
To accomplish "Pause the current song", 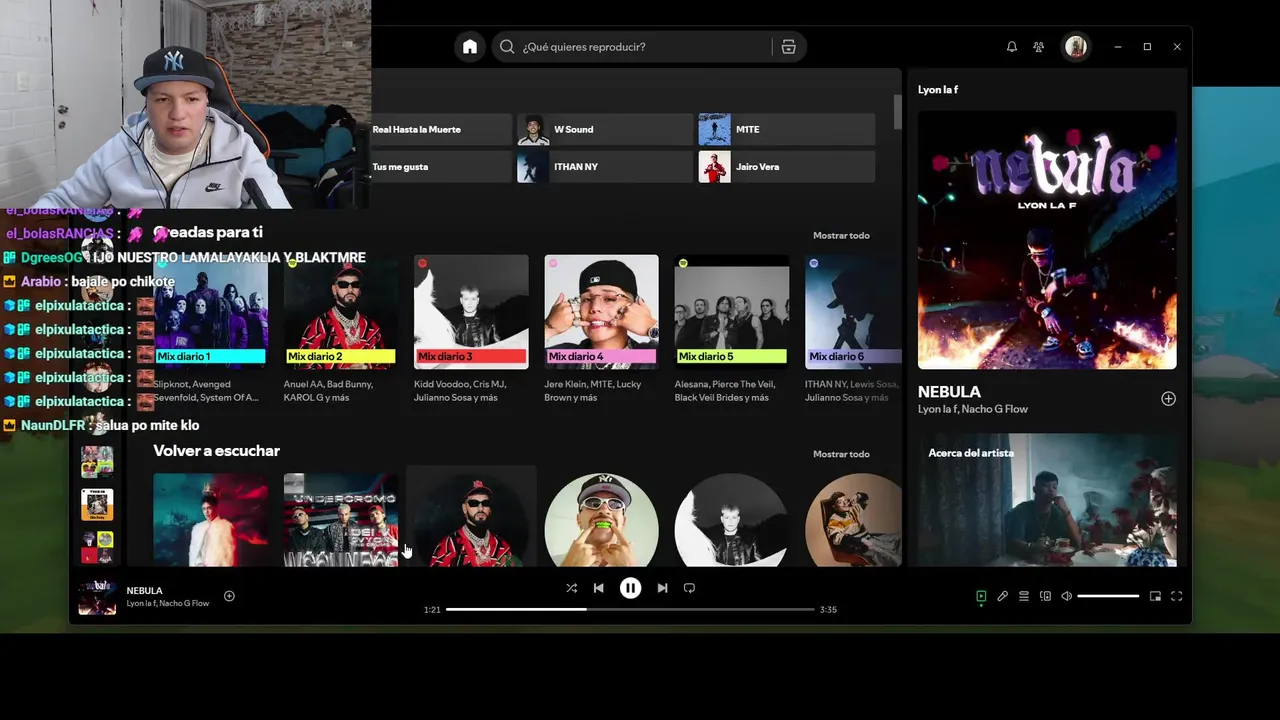I will 630,588.
